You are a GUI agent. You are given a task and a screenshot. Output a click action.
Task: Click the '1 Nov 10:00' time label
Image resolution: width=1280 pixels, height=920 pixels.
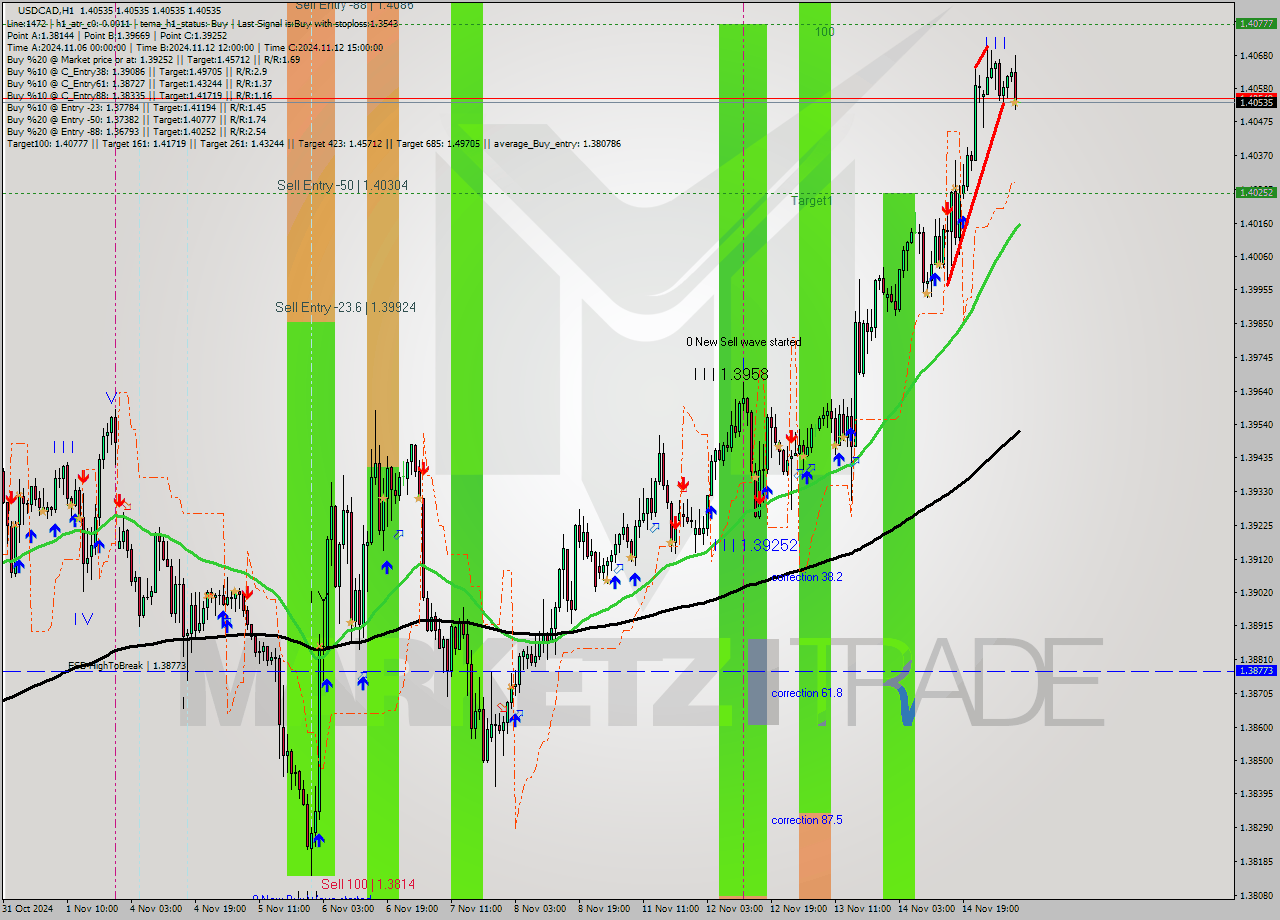94,909
